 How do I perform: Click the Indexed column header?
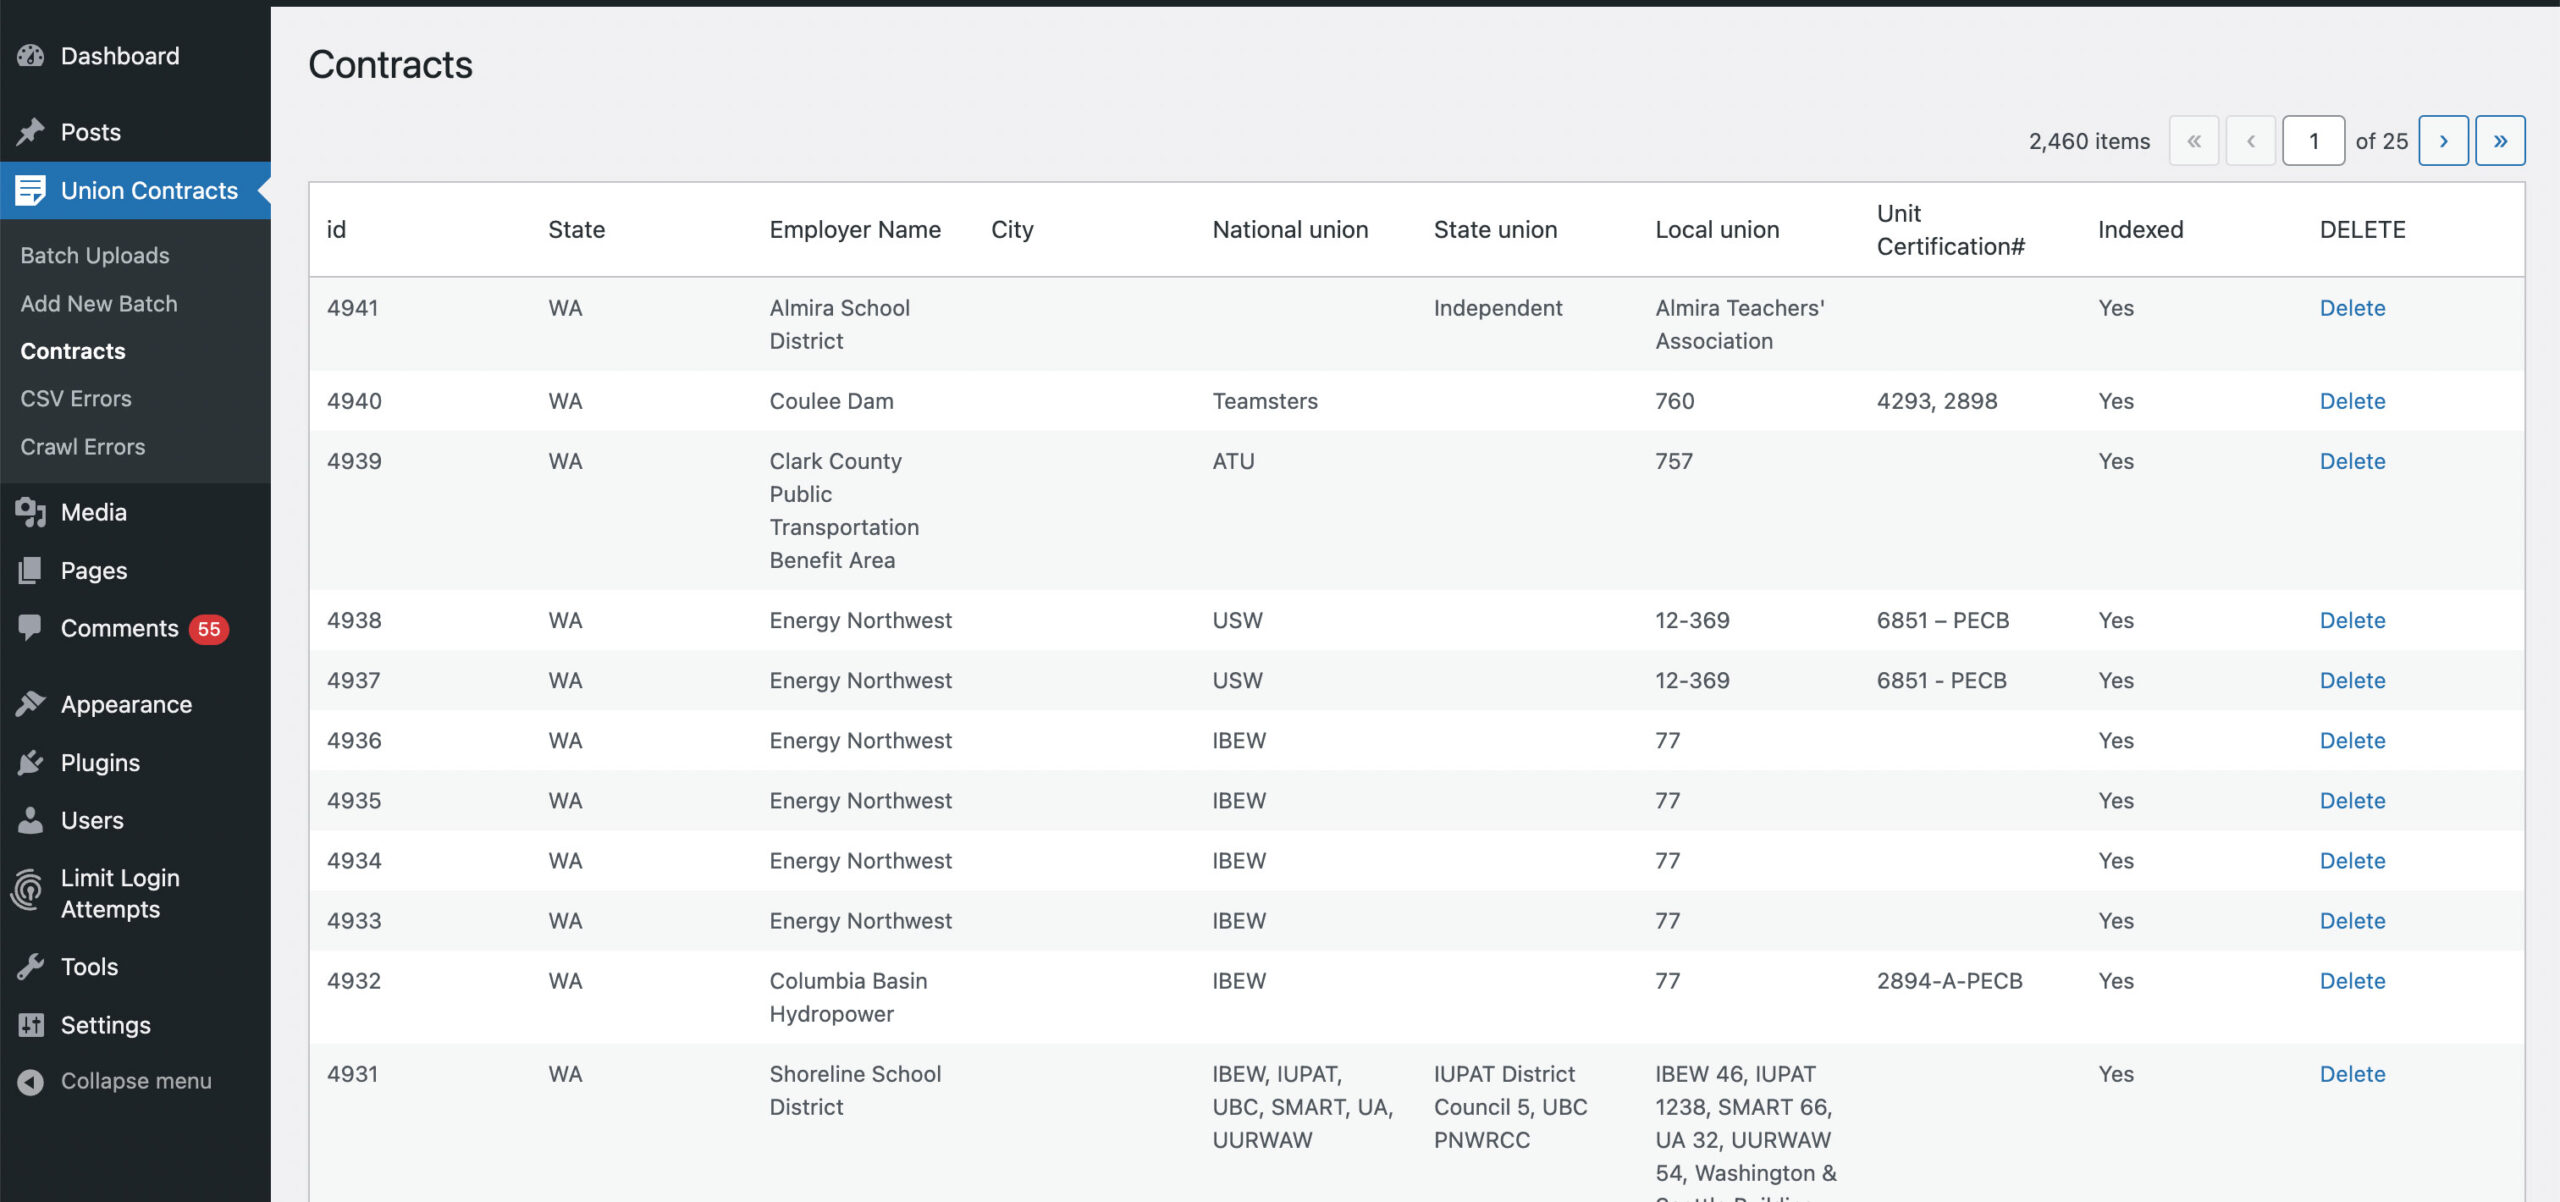(x=2140, y=229)
